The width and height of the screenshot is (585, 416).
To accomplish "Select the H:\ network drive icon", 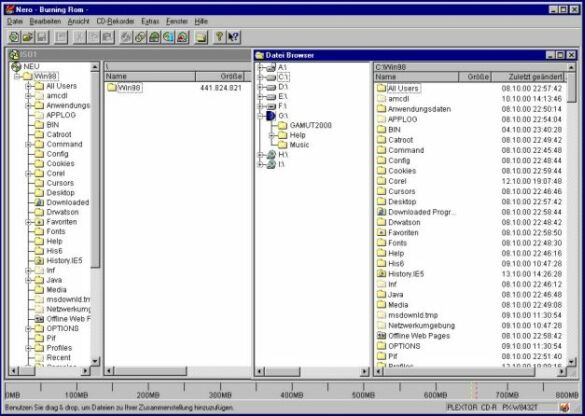I will click(x=271, y=154).
